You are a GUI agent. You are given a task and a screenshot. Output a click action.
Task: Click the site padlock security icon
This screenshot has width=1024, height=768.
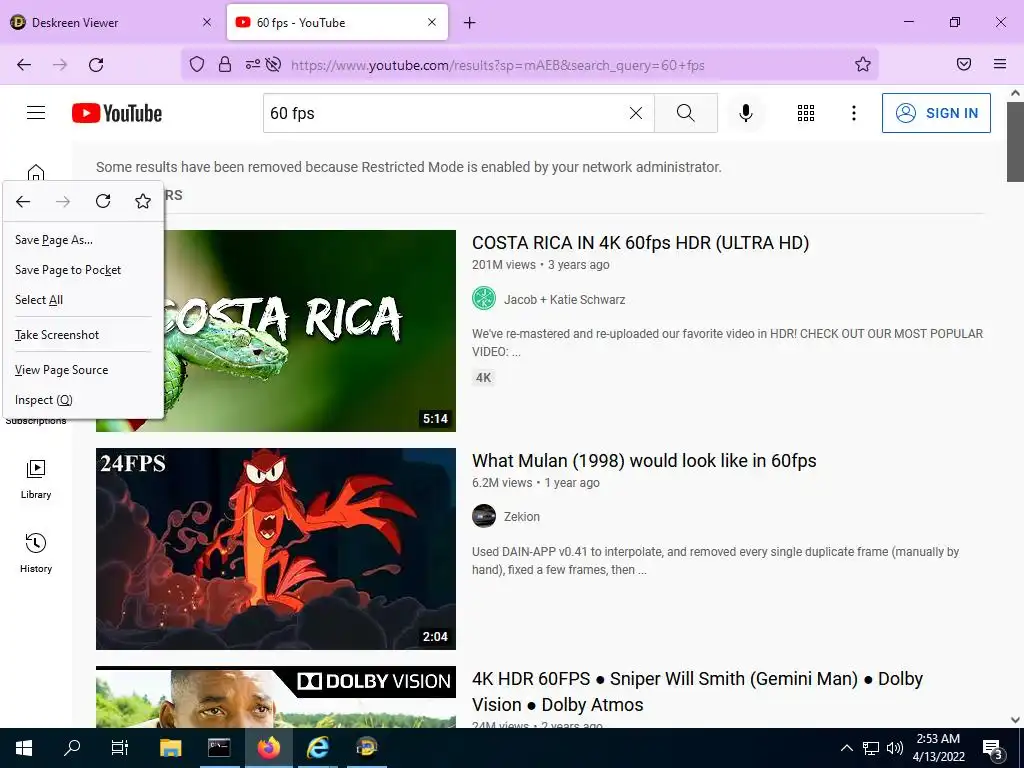click(225, 64)
